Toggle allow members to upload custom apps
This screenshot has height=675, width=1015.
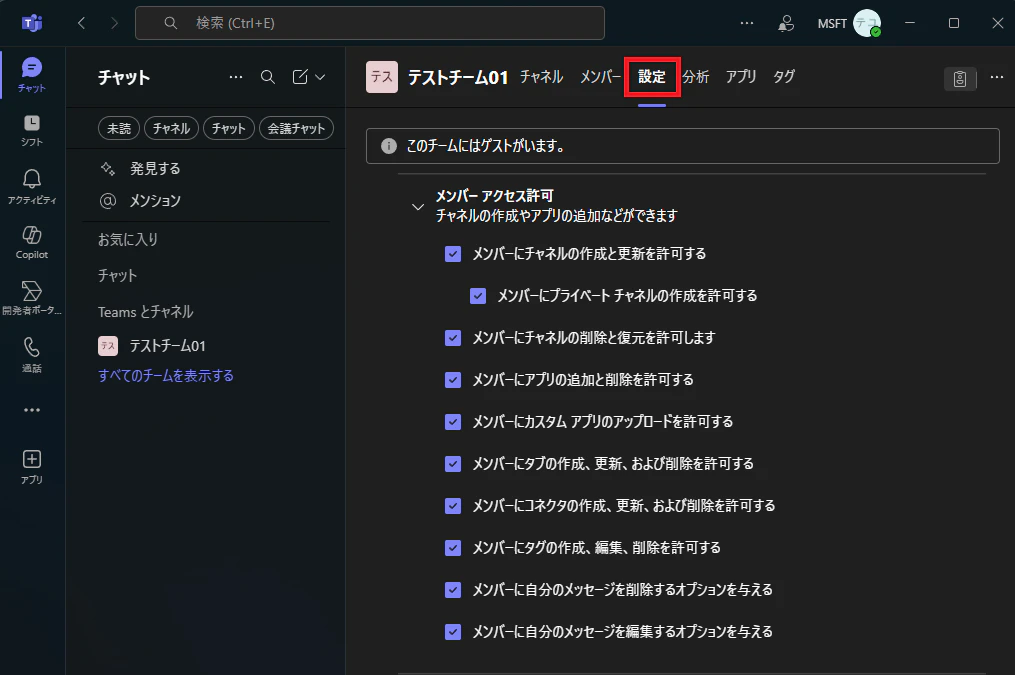click(453, 422)
